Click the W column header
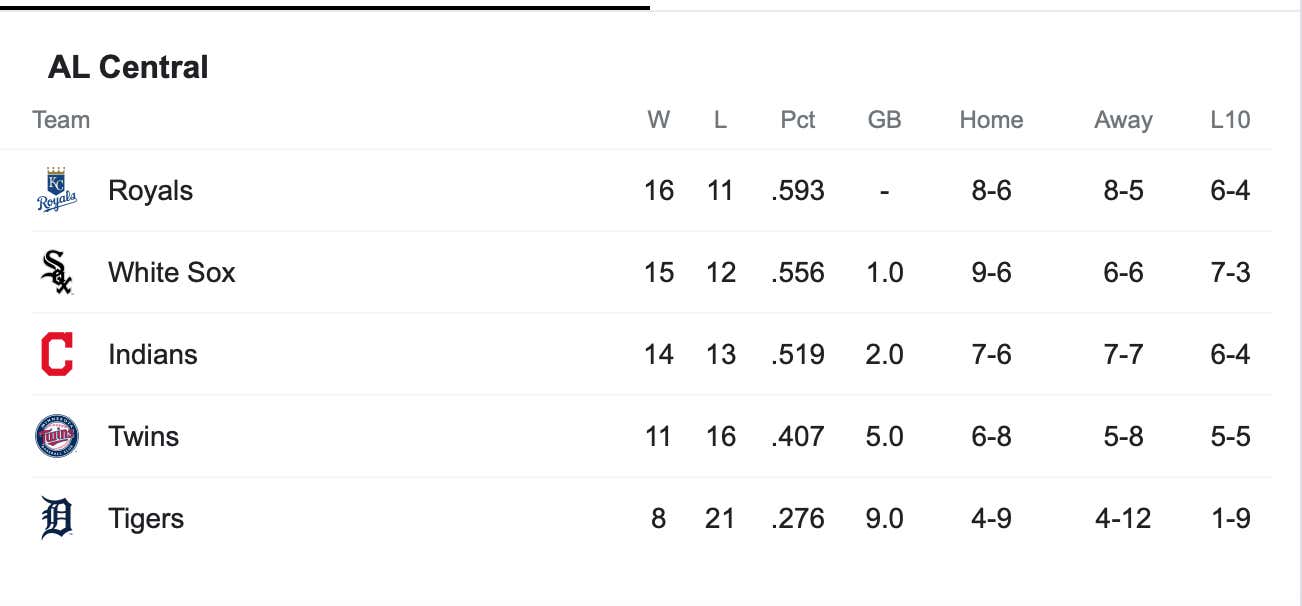Screen dimensions: 1302x606 [658, 120]
